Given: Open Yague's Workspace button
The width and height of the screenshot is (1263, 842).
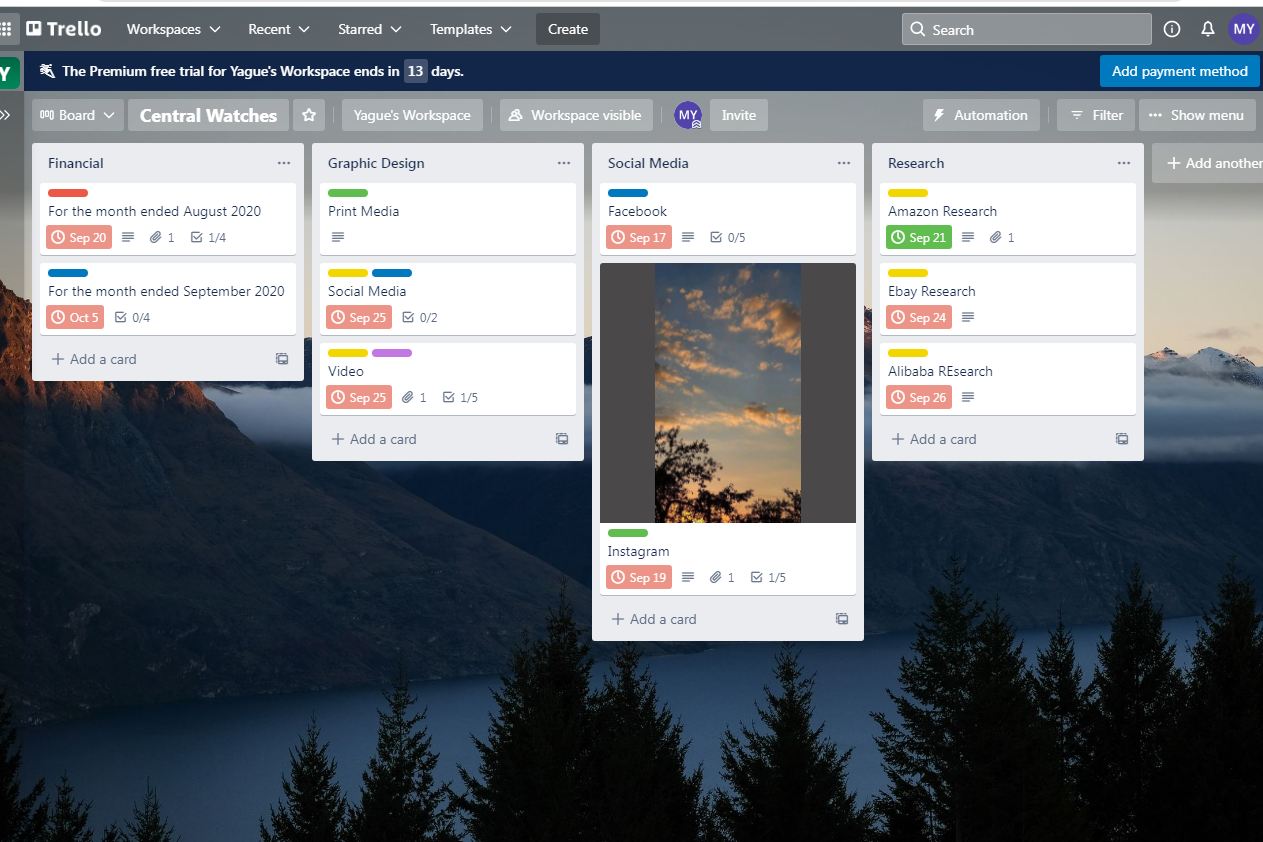Looking at the screenshot, I should (x=412, y=115).
